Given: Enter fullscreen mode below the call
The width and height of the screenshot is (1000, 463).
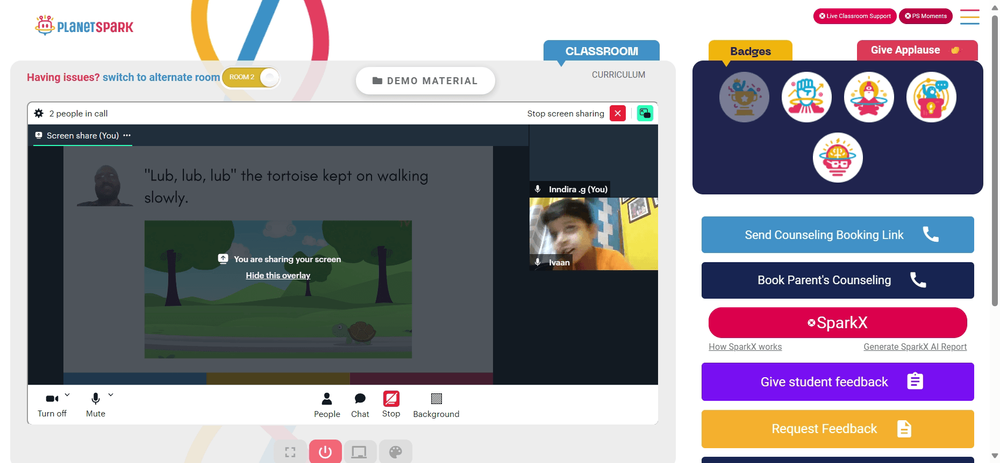Looking at the screenshot, I should point(290,452).
